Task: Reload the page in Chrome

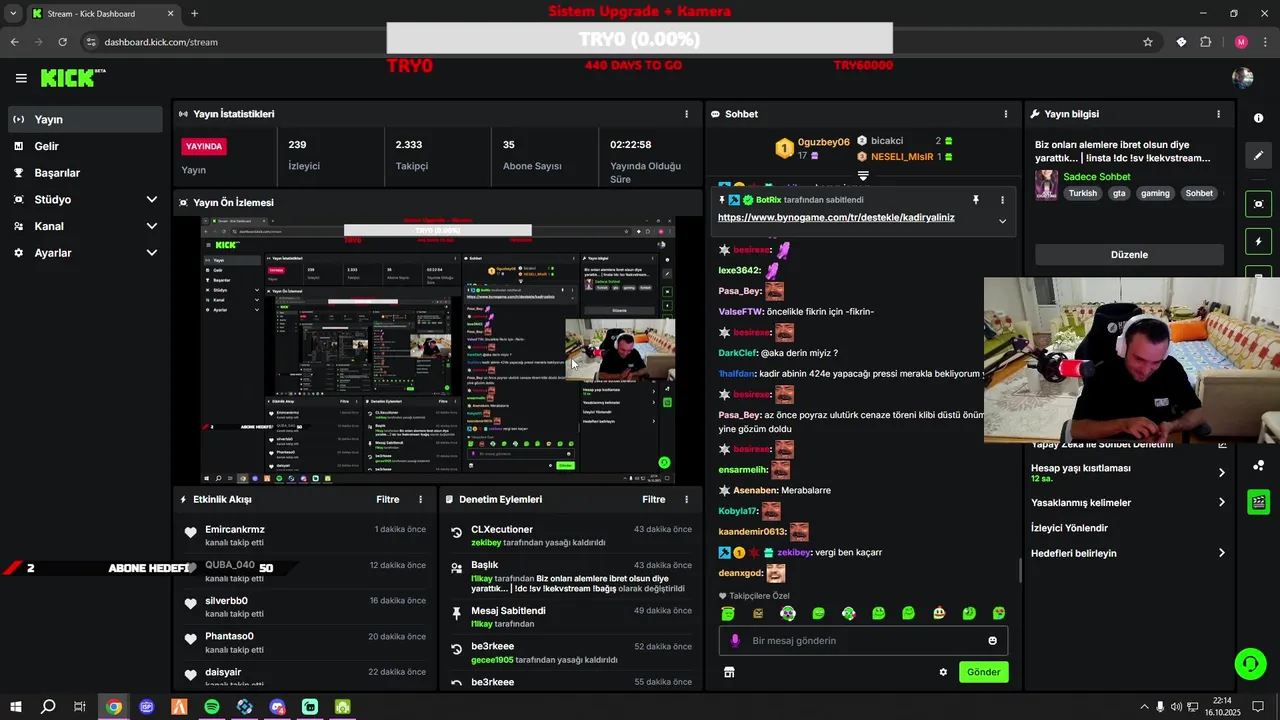Action: pyautogui.click(x=62, y=42)
